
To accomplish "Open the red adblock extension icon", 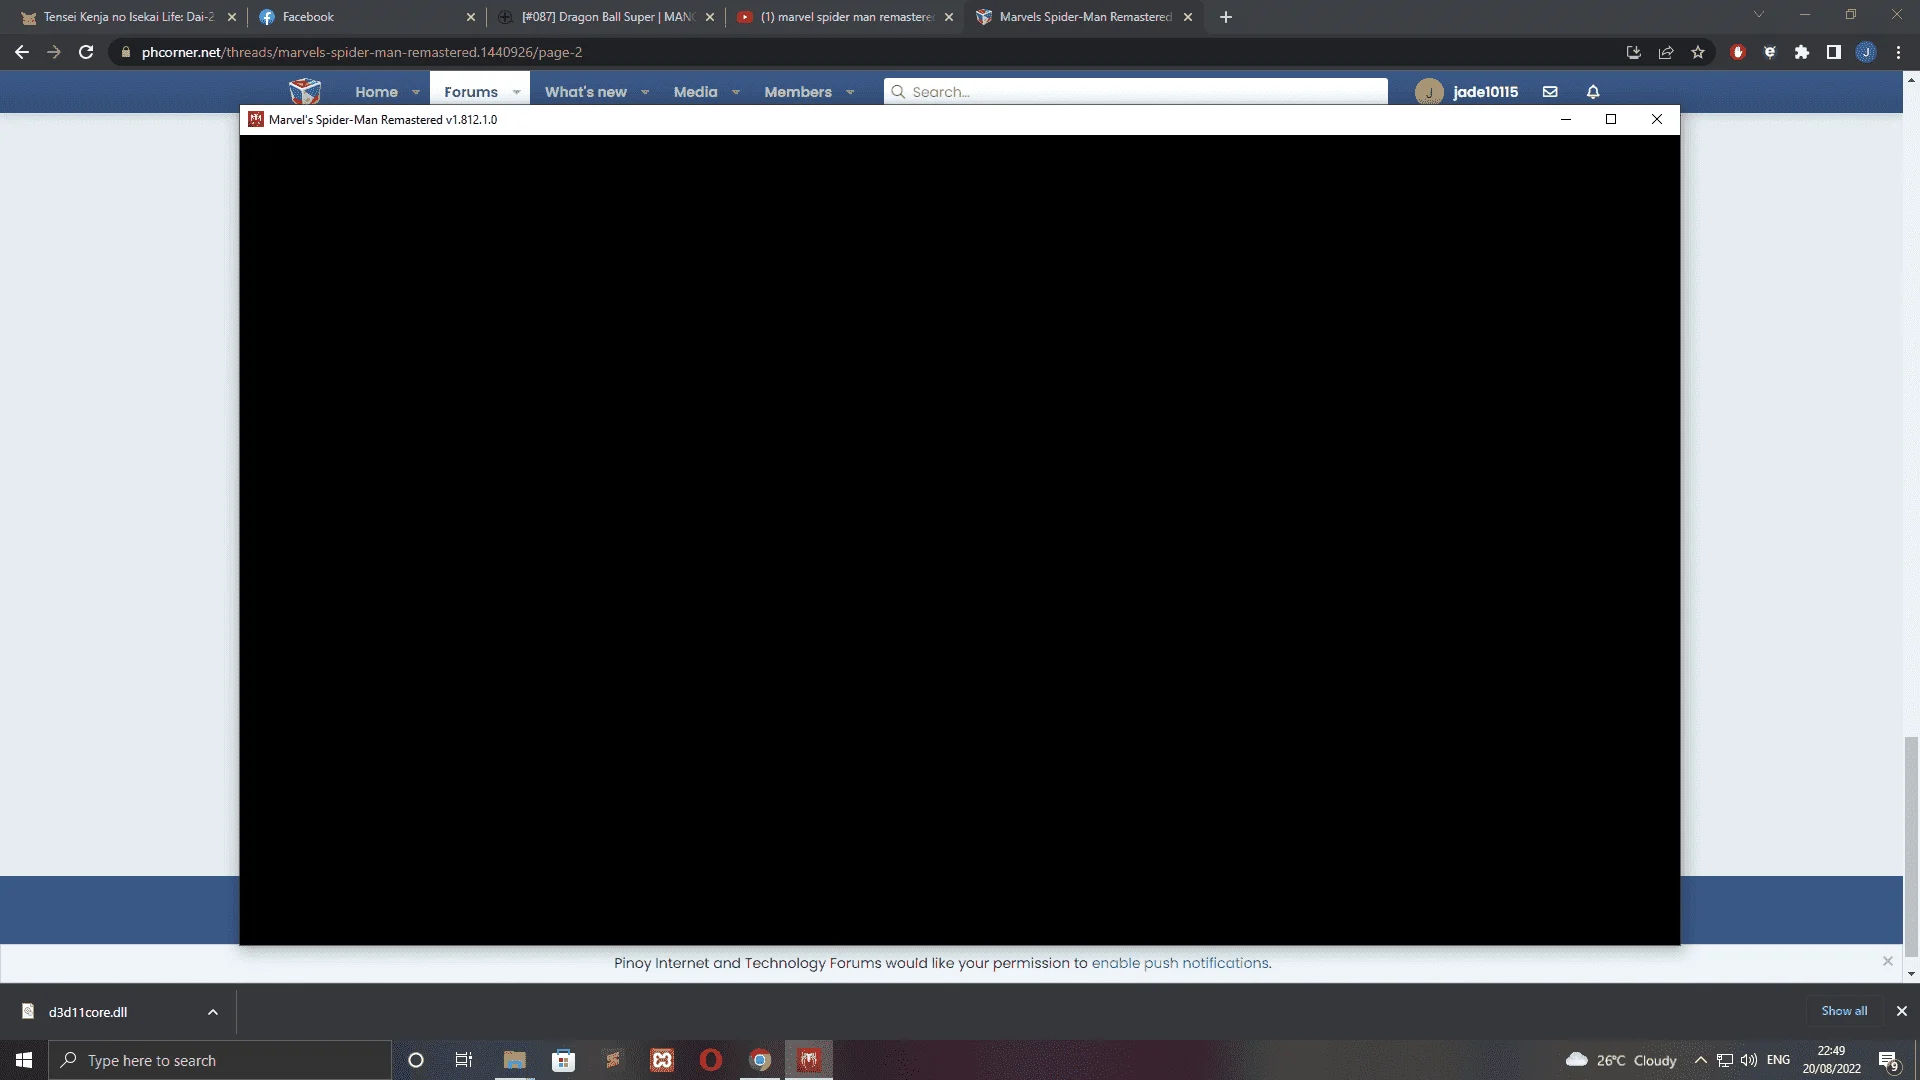I will (x=1738, y=52).
